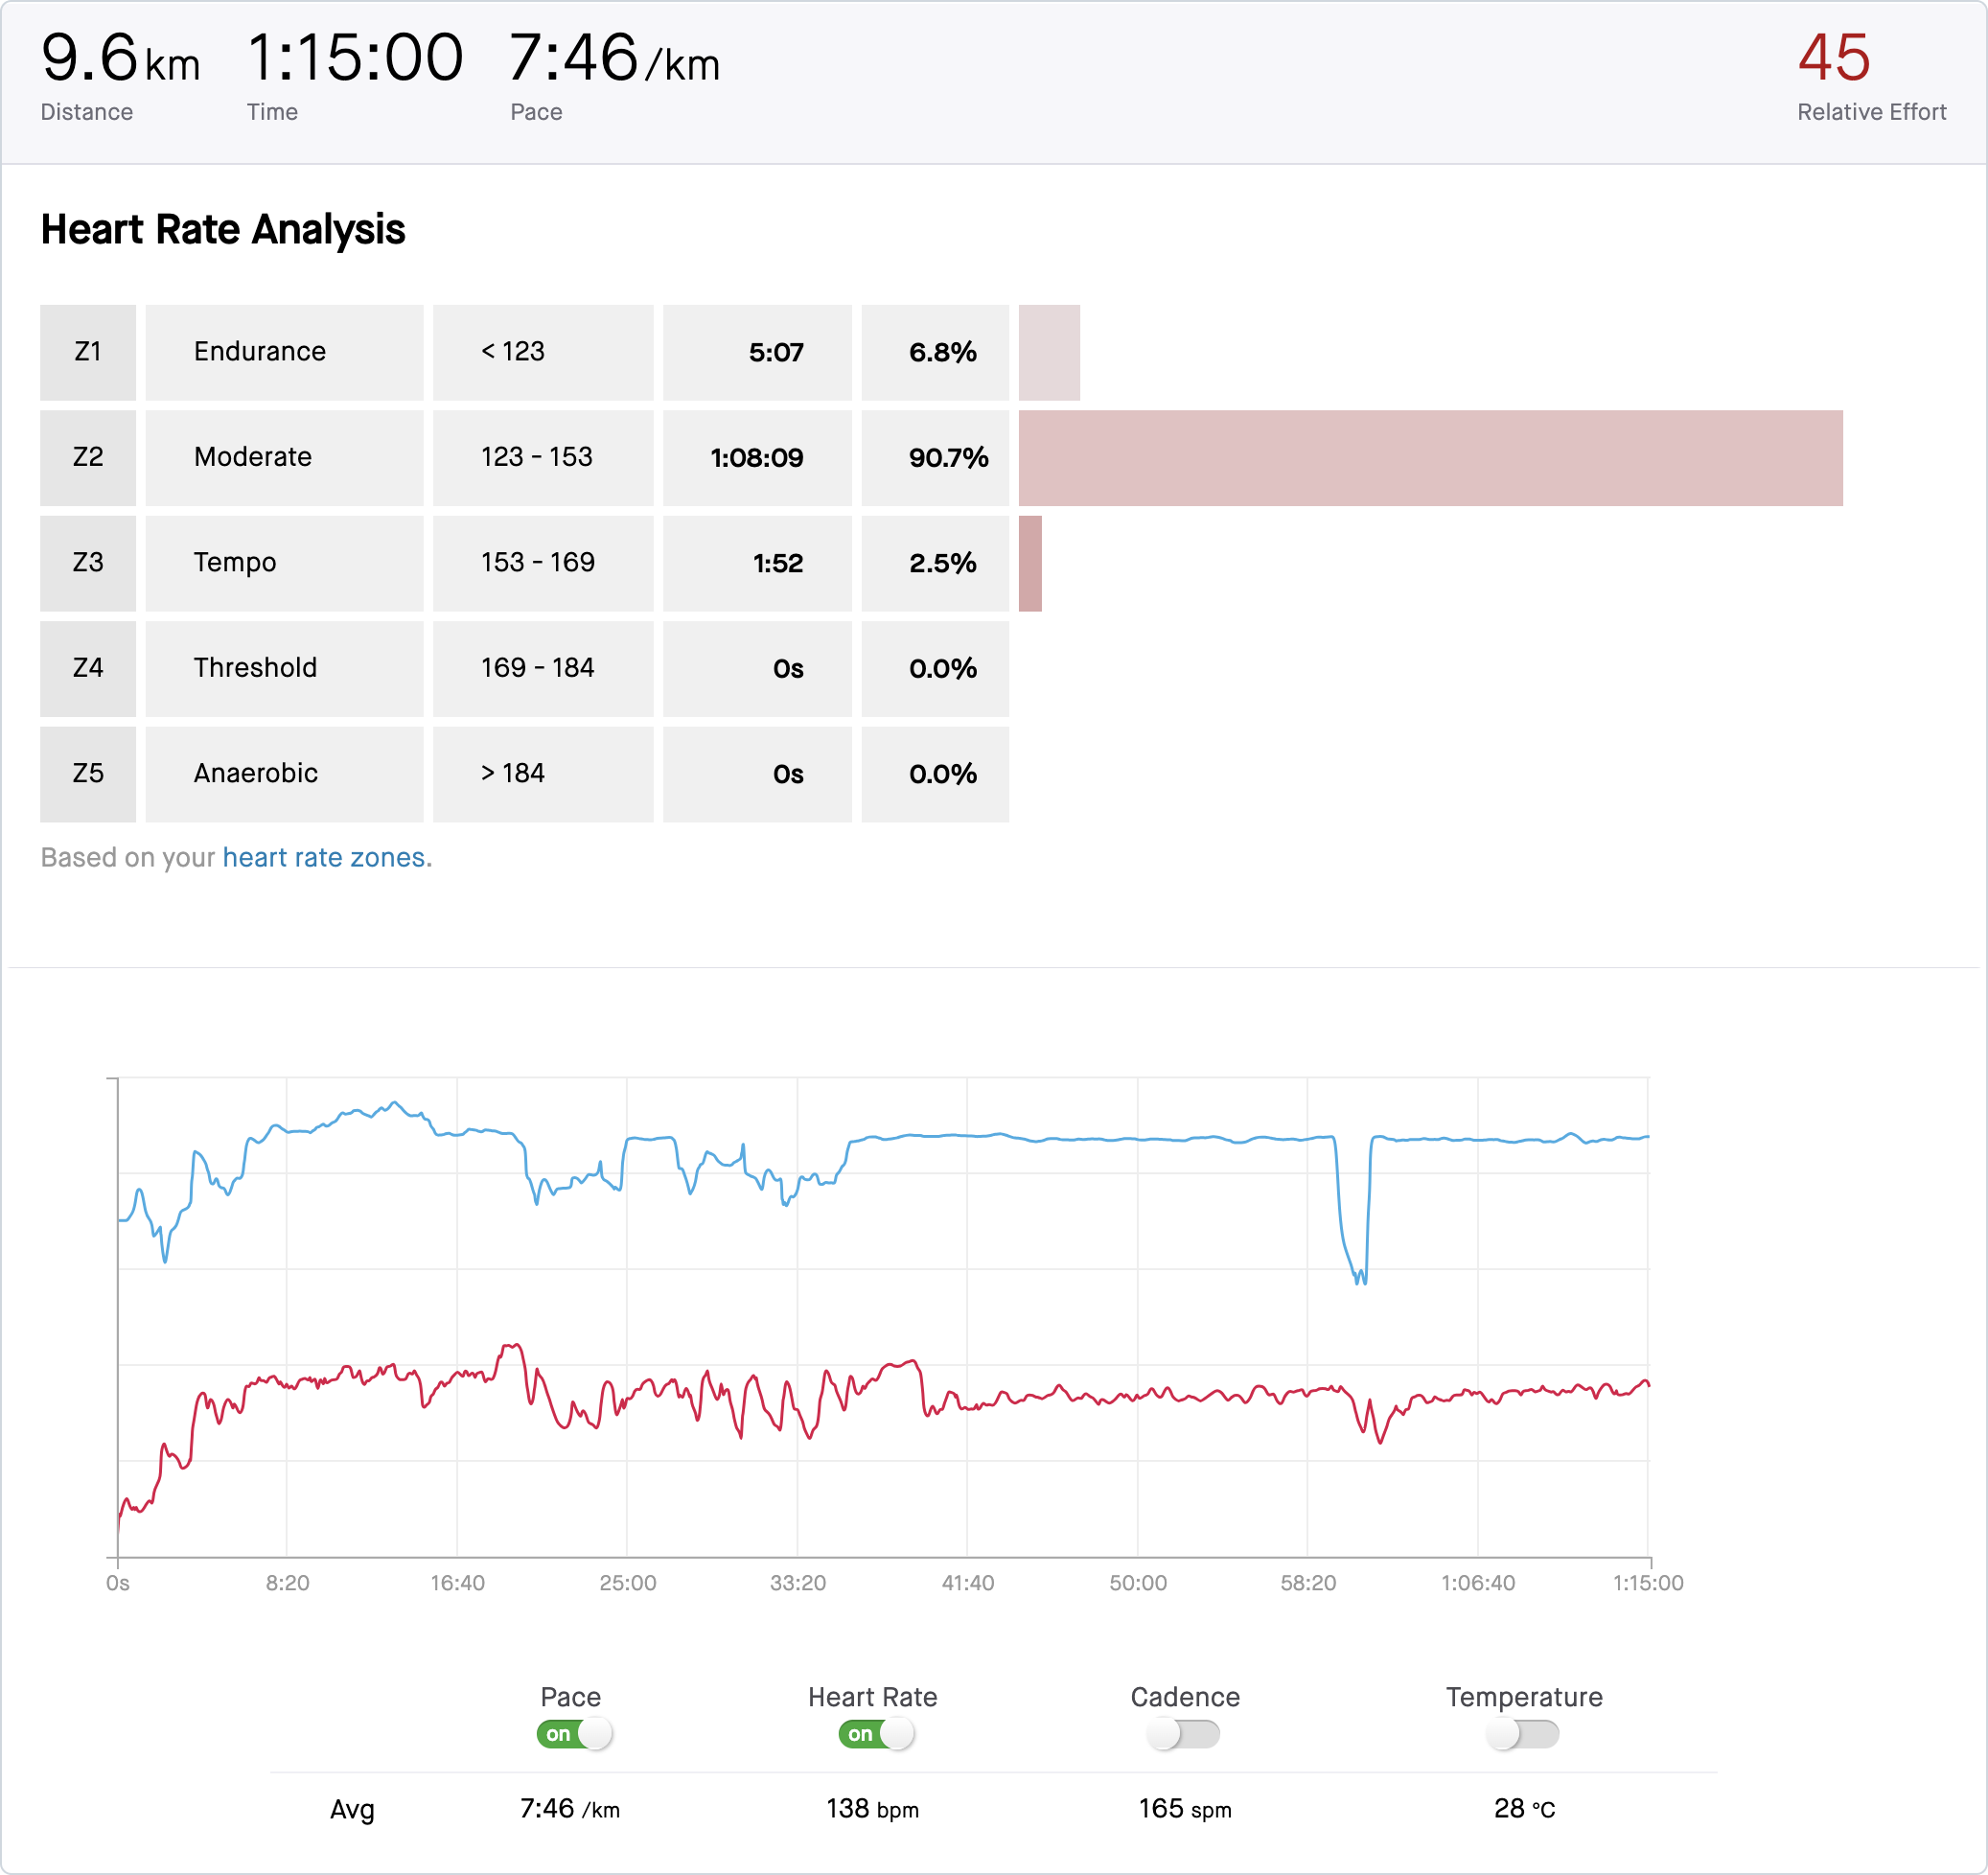Select the Z1 zone label cell
1988x1875 pixels.
[x=88, y=352]
